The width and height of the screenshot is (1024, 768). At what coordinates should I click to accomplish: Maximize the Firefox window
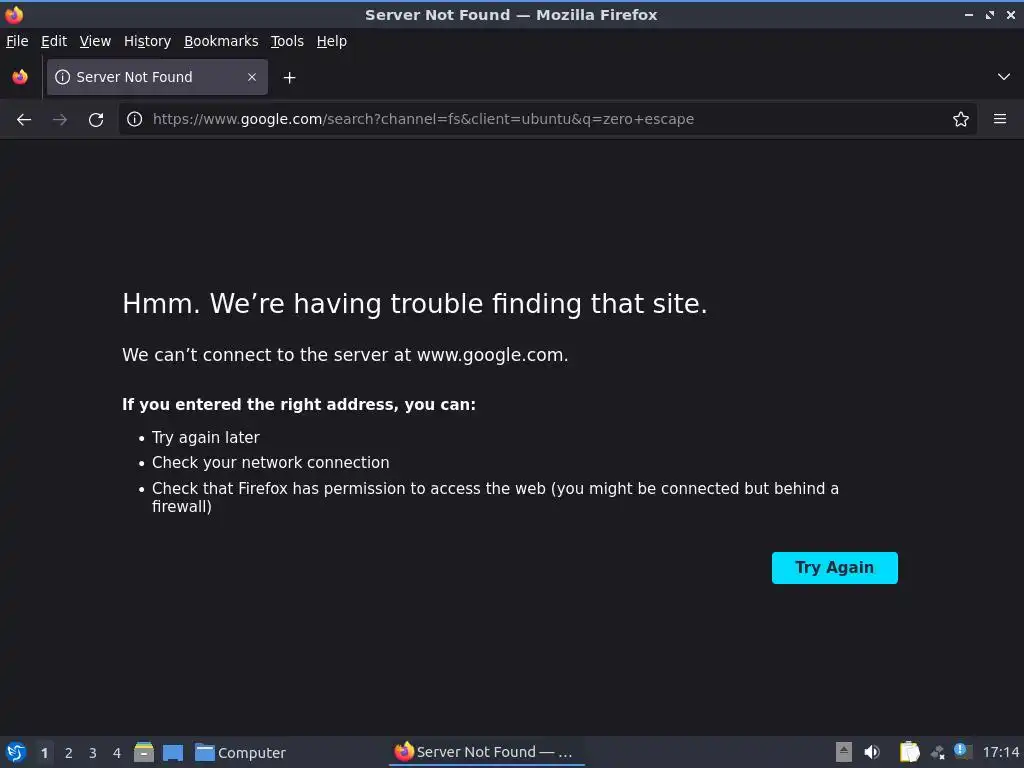(x=990, y=15)
